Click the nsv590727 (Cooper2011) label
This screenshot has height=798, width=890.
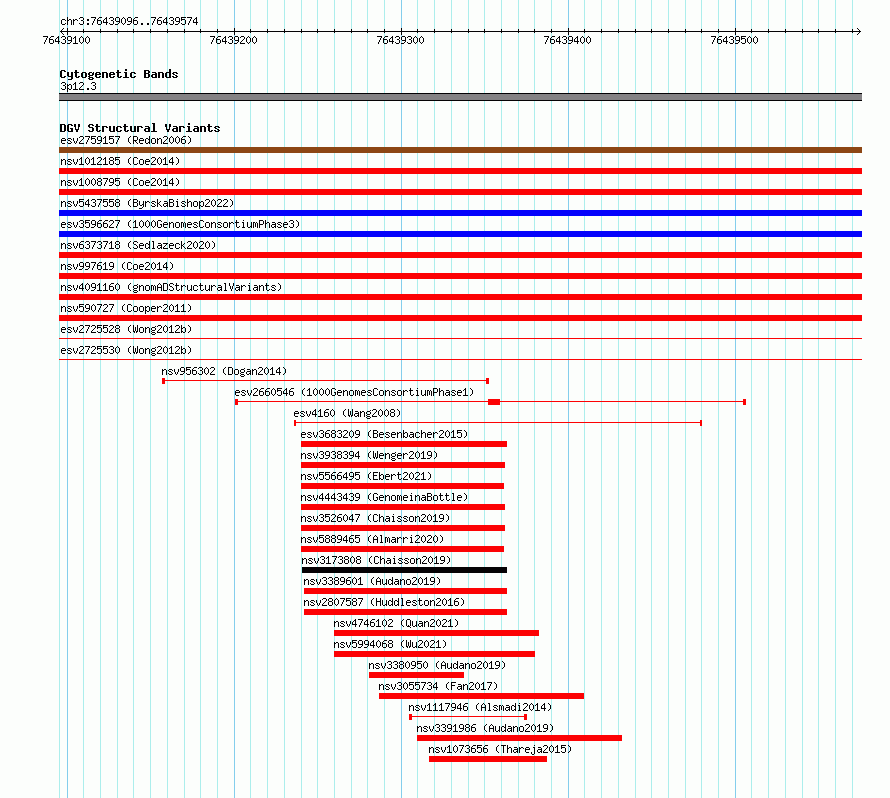[126, 308]
